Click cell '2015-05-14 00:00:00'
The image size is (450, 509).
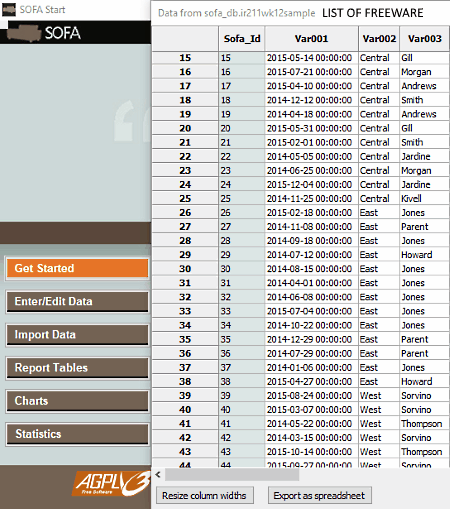[311, 58]
